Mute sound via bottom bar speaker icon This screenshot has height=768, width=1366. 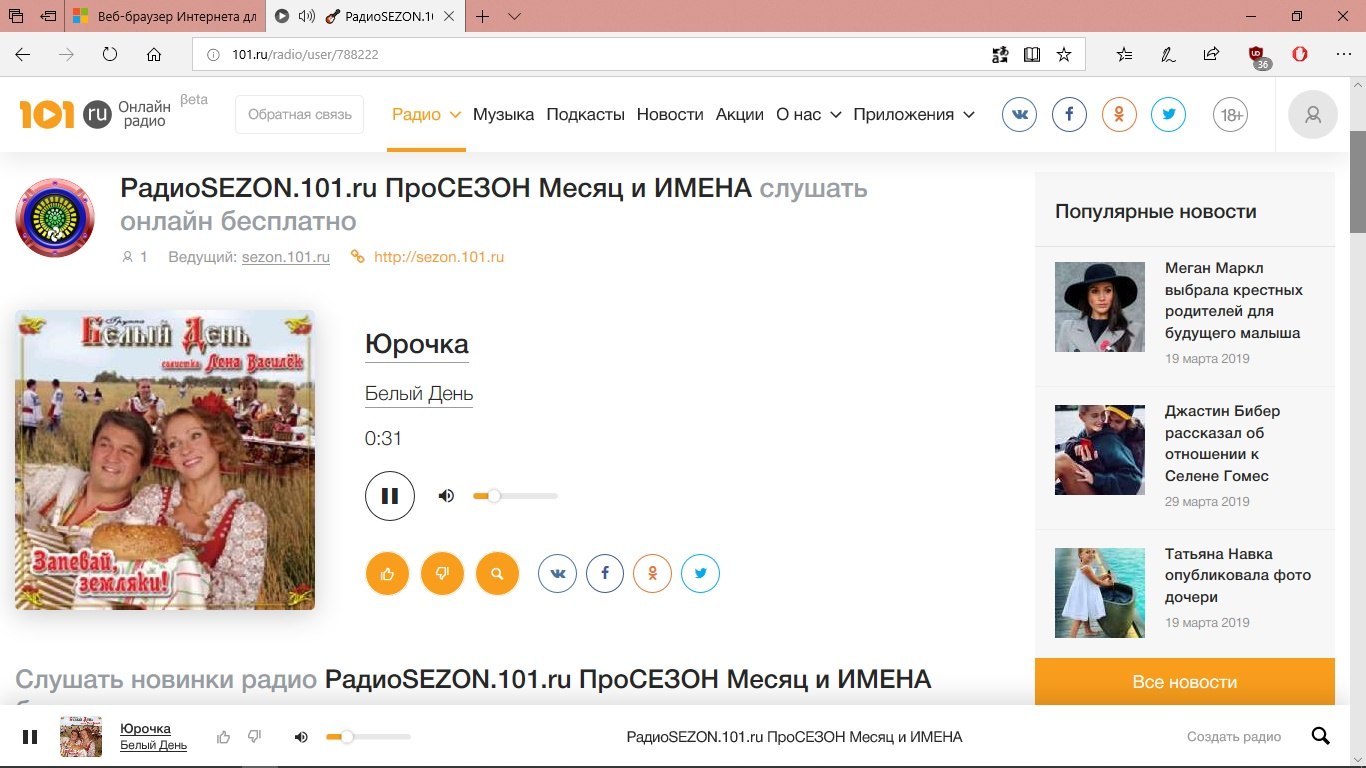(301, 737)
